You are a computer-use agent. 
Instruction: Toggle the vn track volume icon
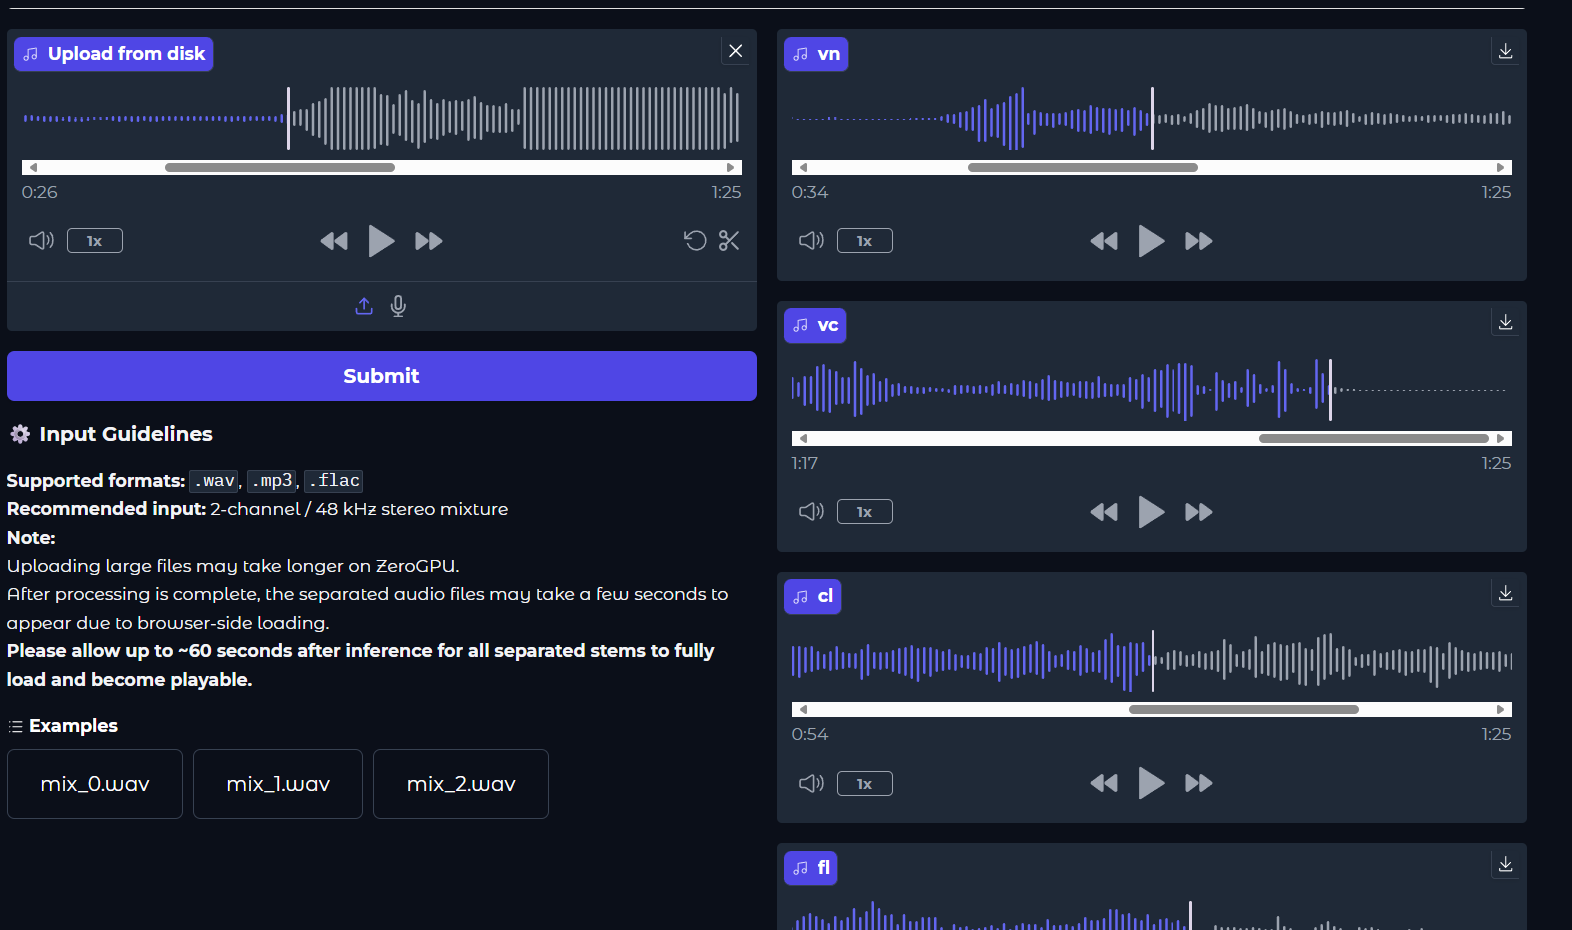(811, 241)
